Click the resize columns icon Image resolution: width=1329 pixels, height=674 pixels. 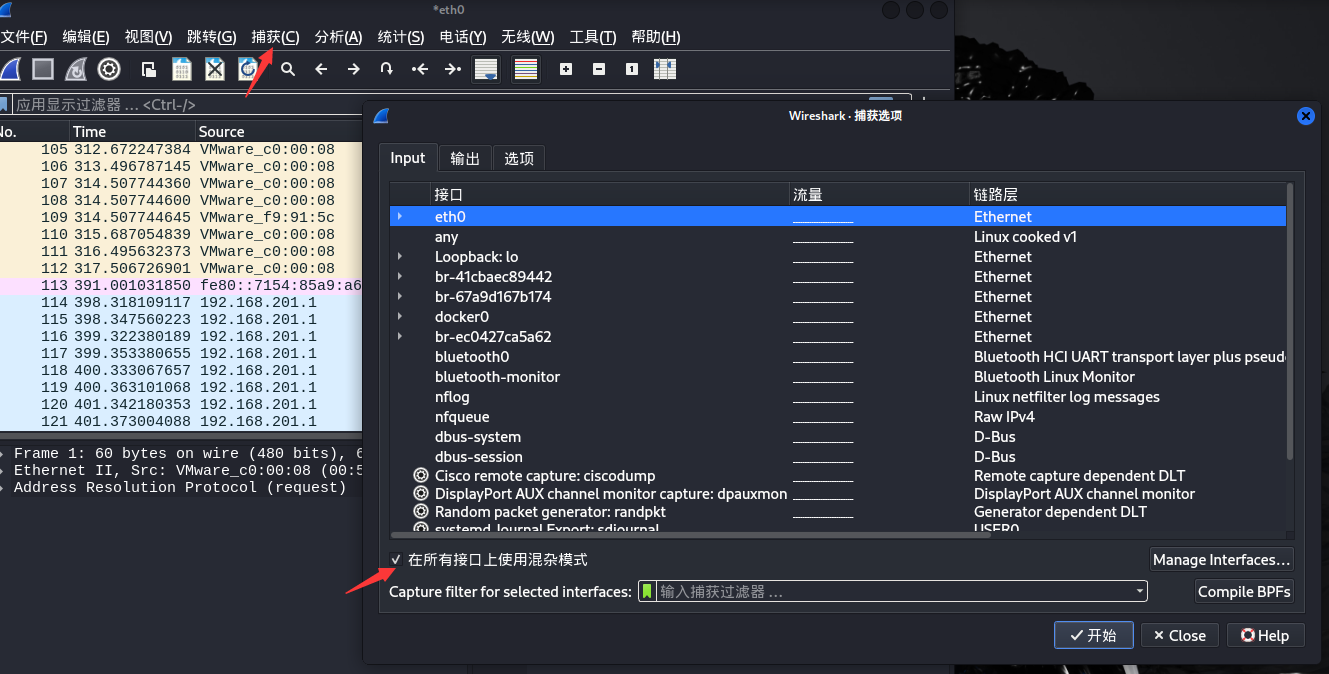click(665, 69)
